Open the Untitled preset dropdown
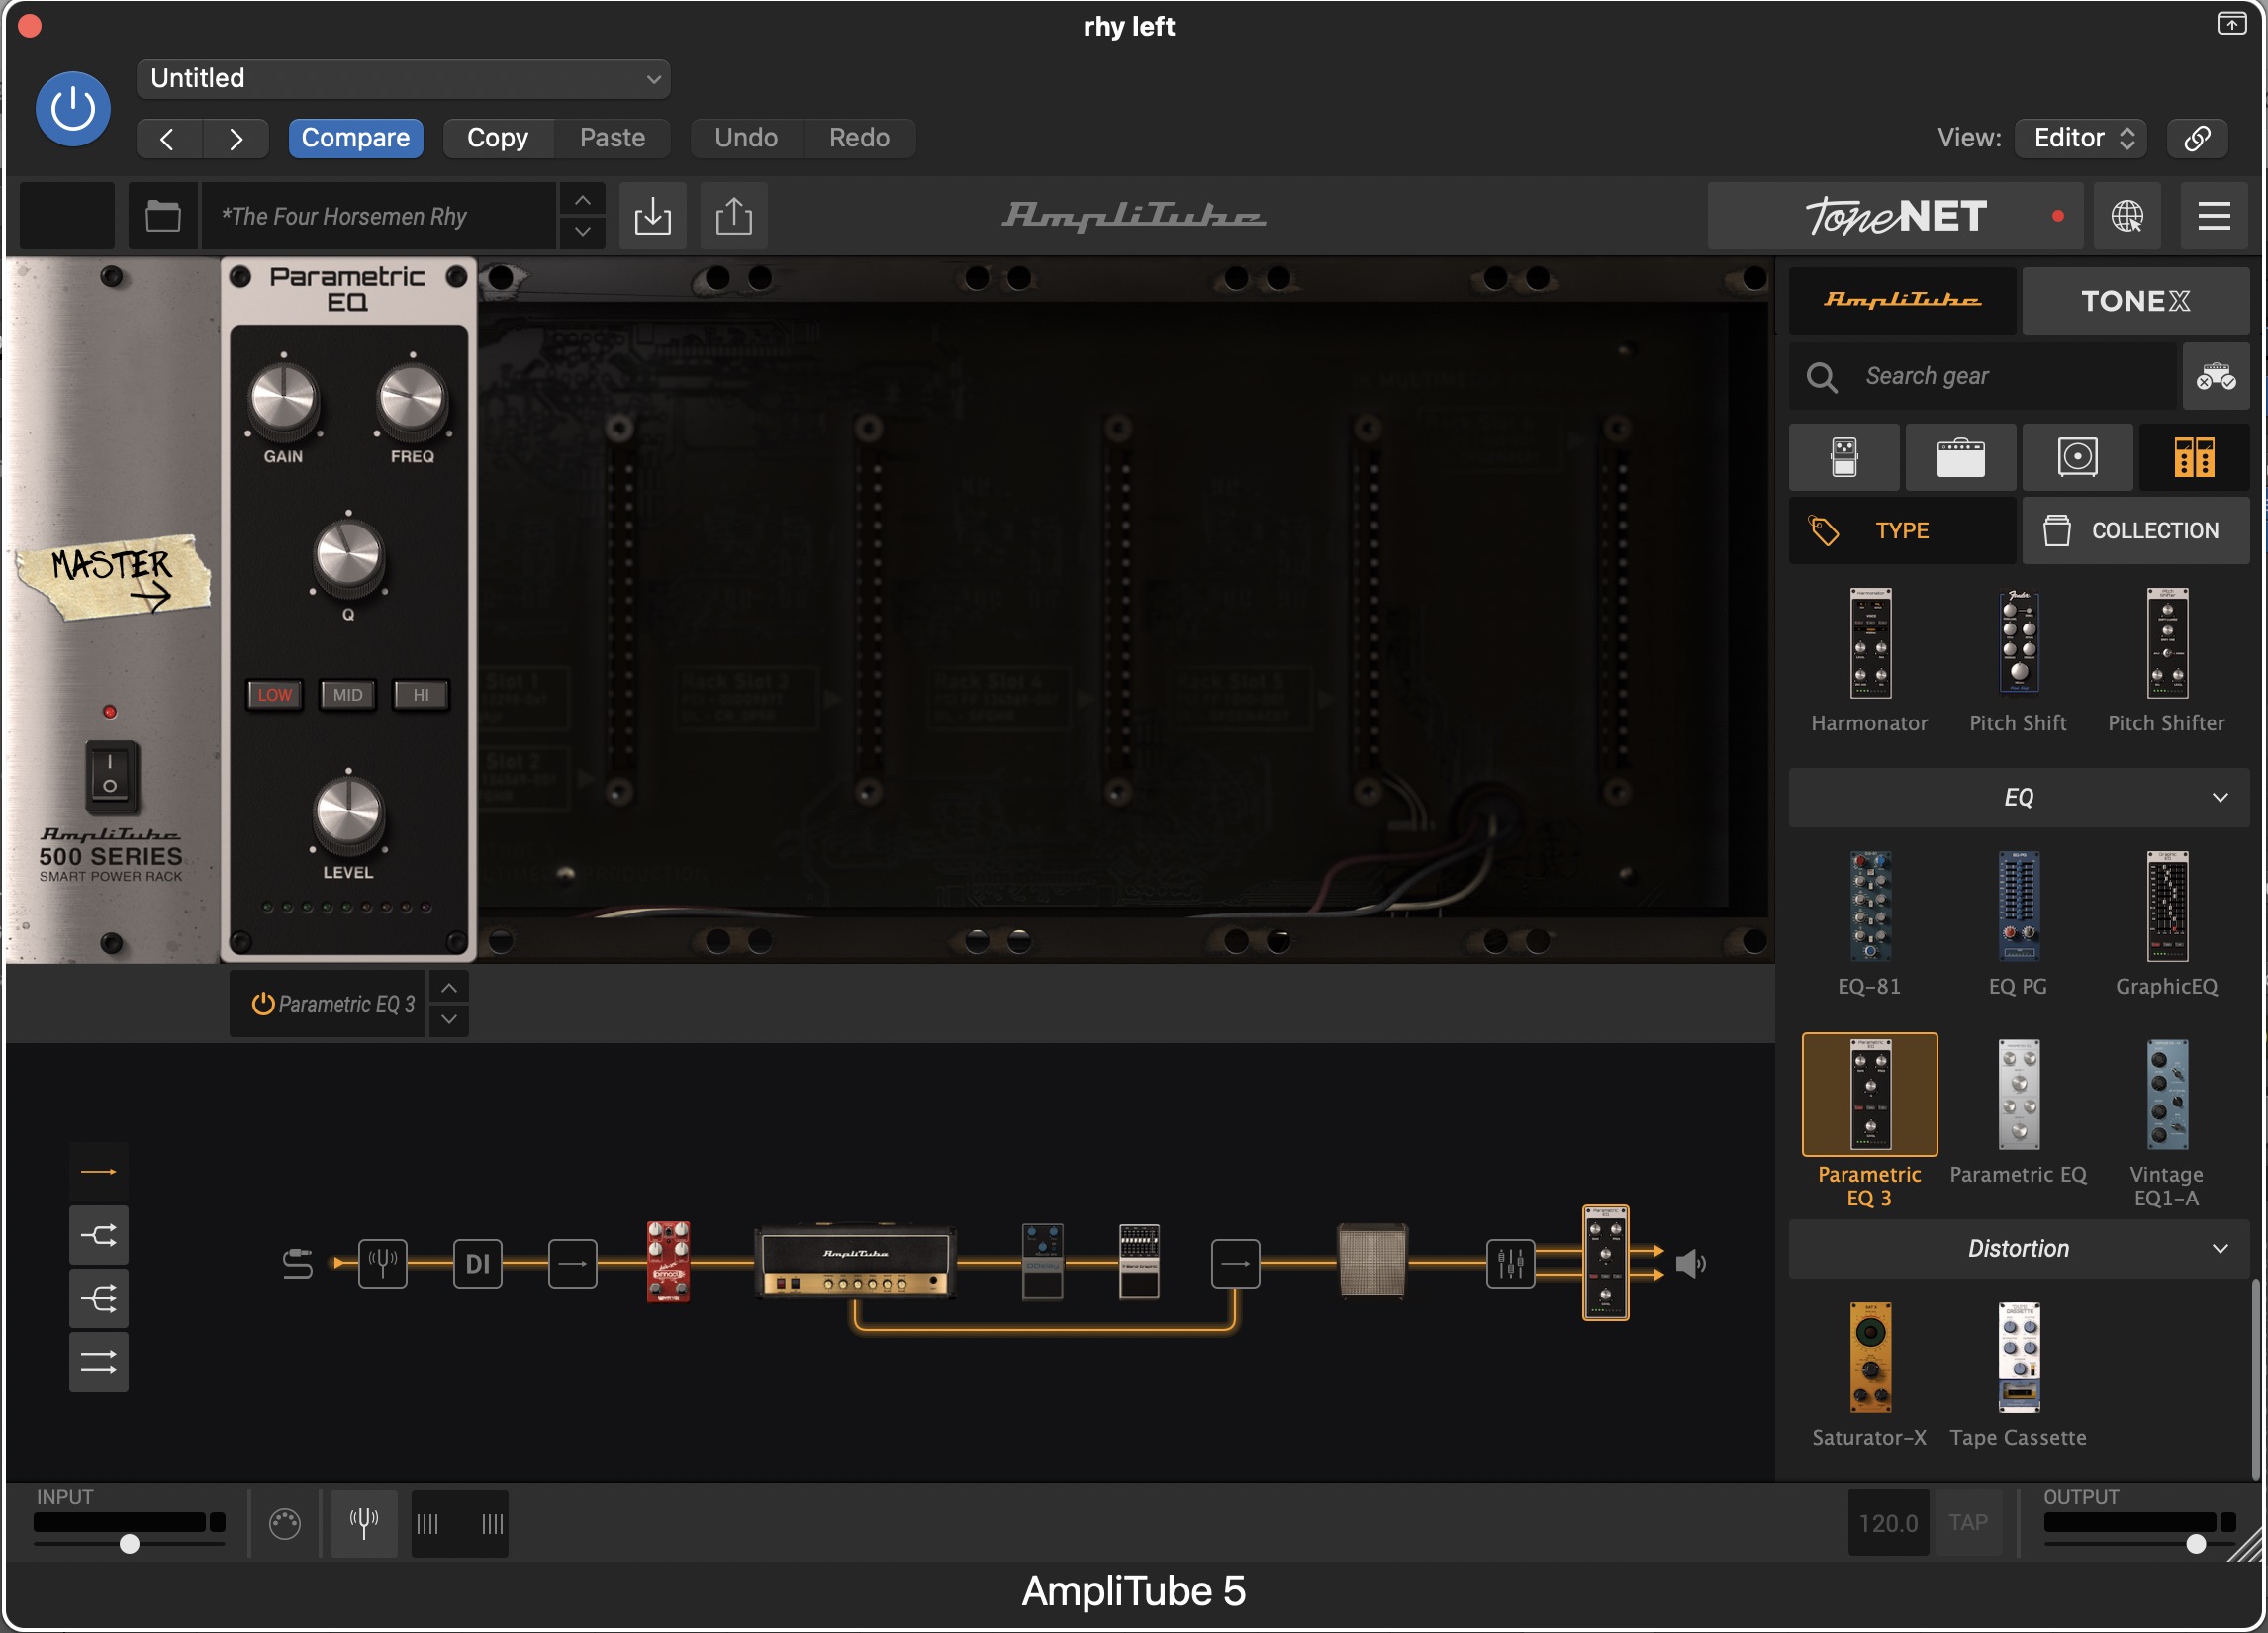Screen dimensions: 2268x1633 tap(403, 79)
